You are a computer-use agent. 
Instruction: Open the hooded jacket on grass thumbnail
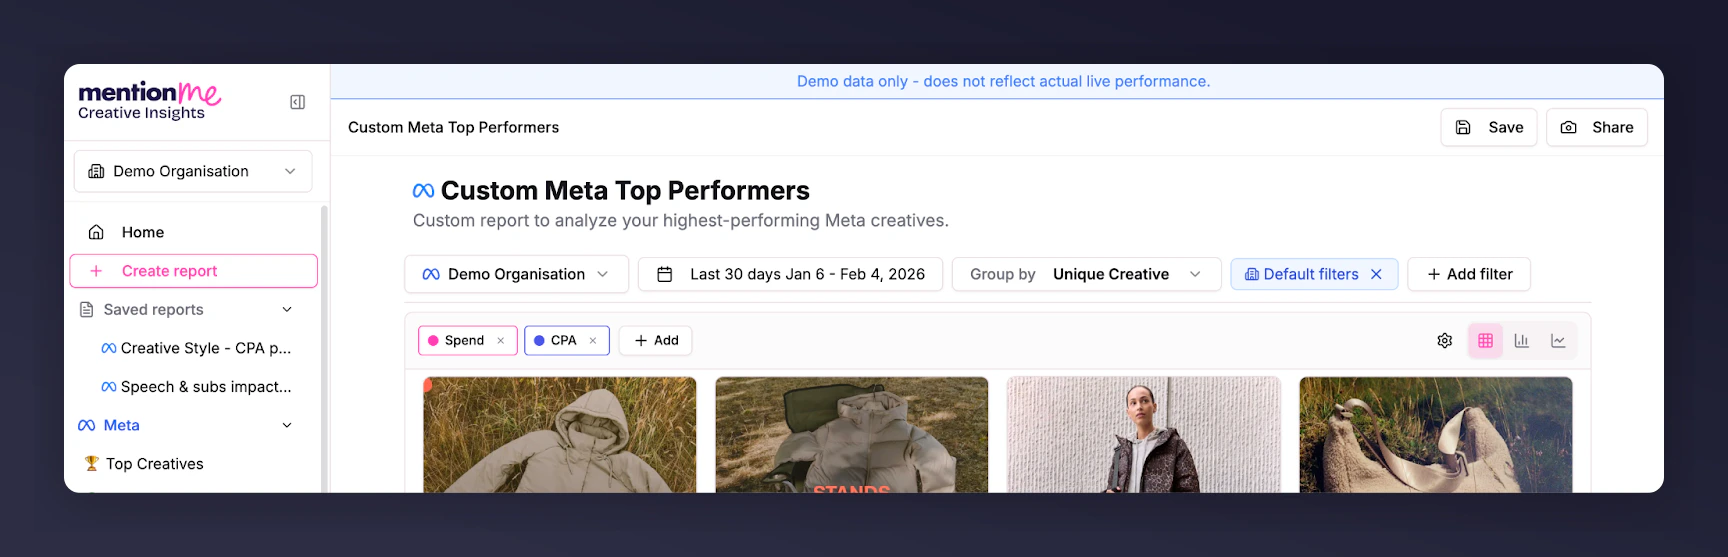(x=560, y=435)
